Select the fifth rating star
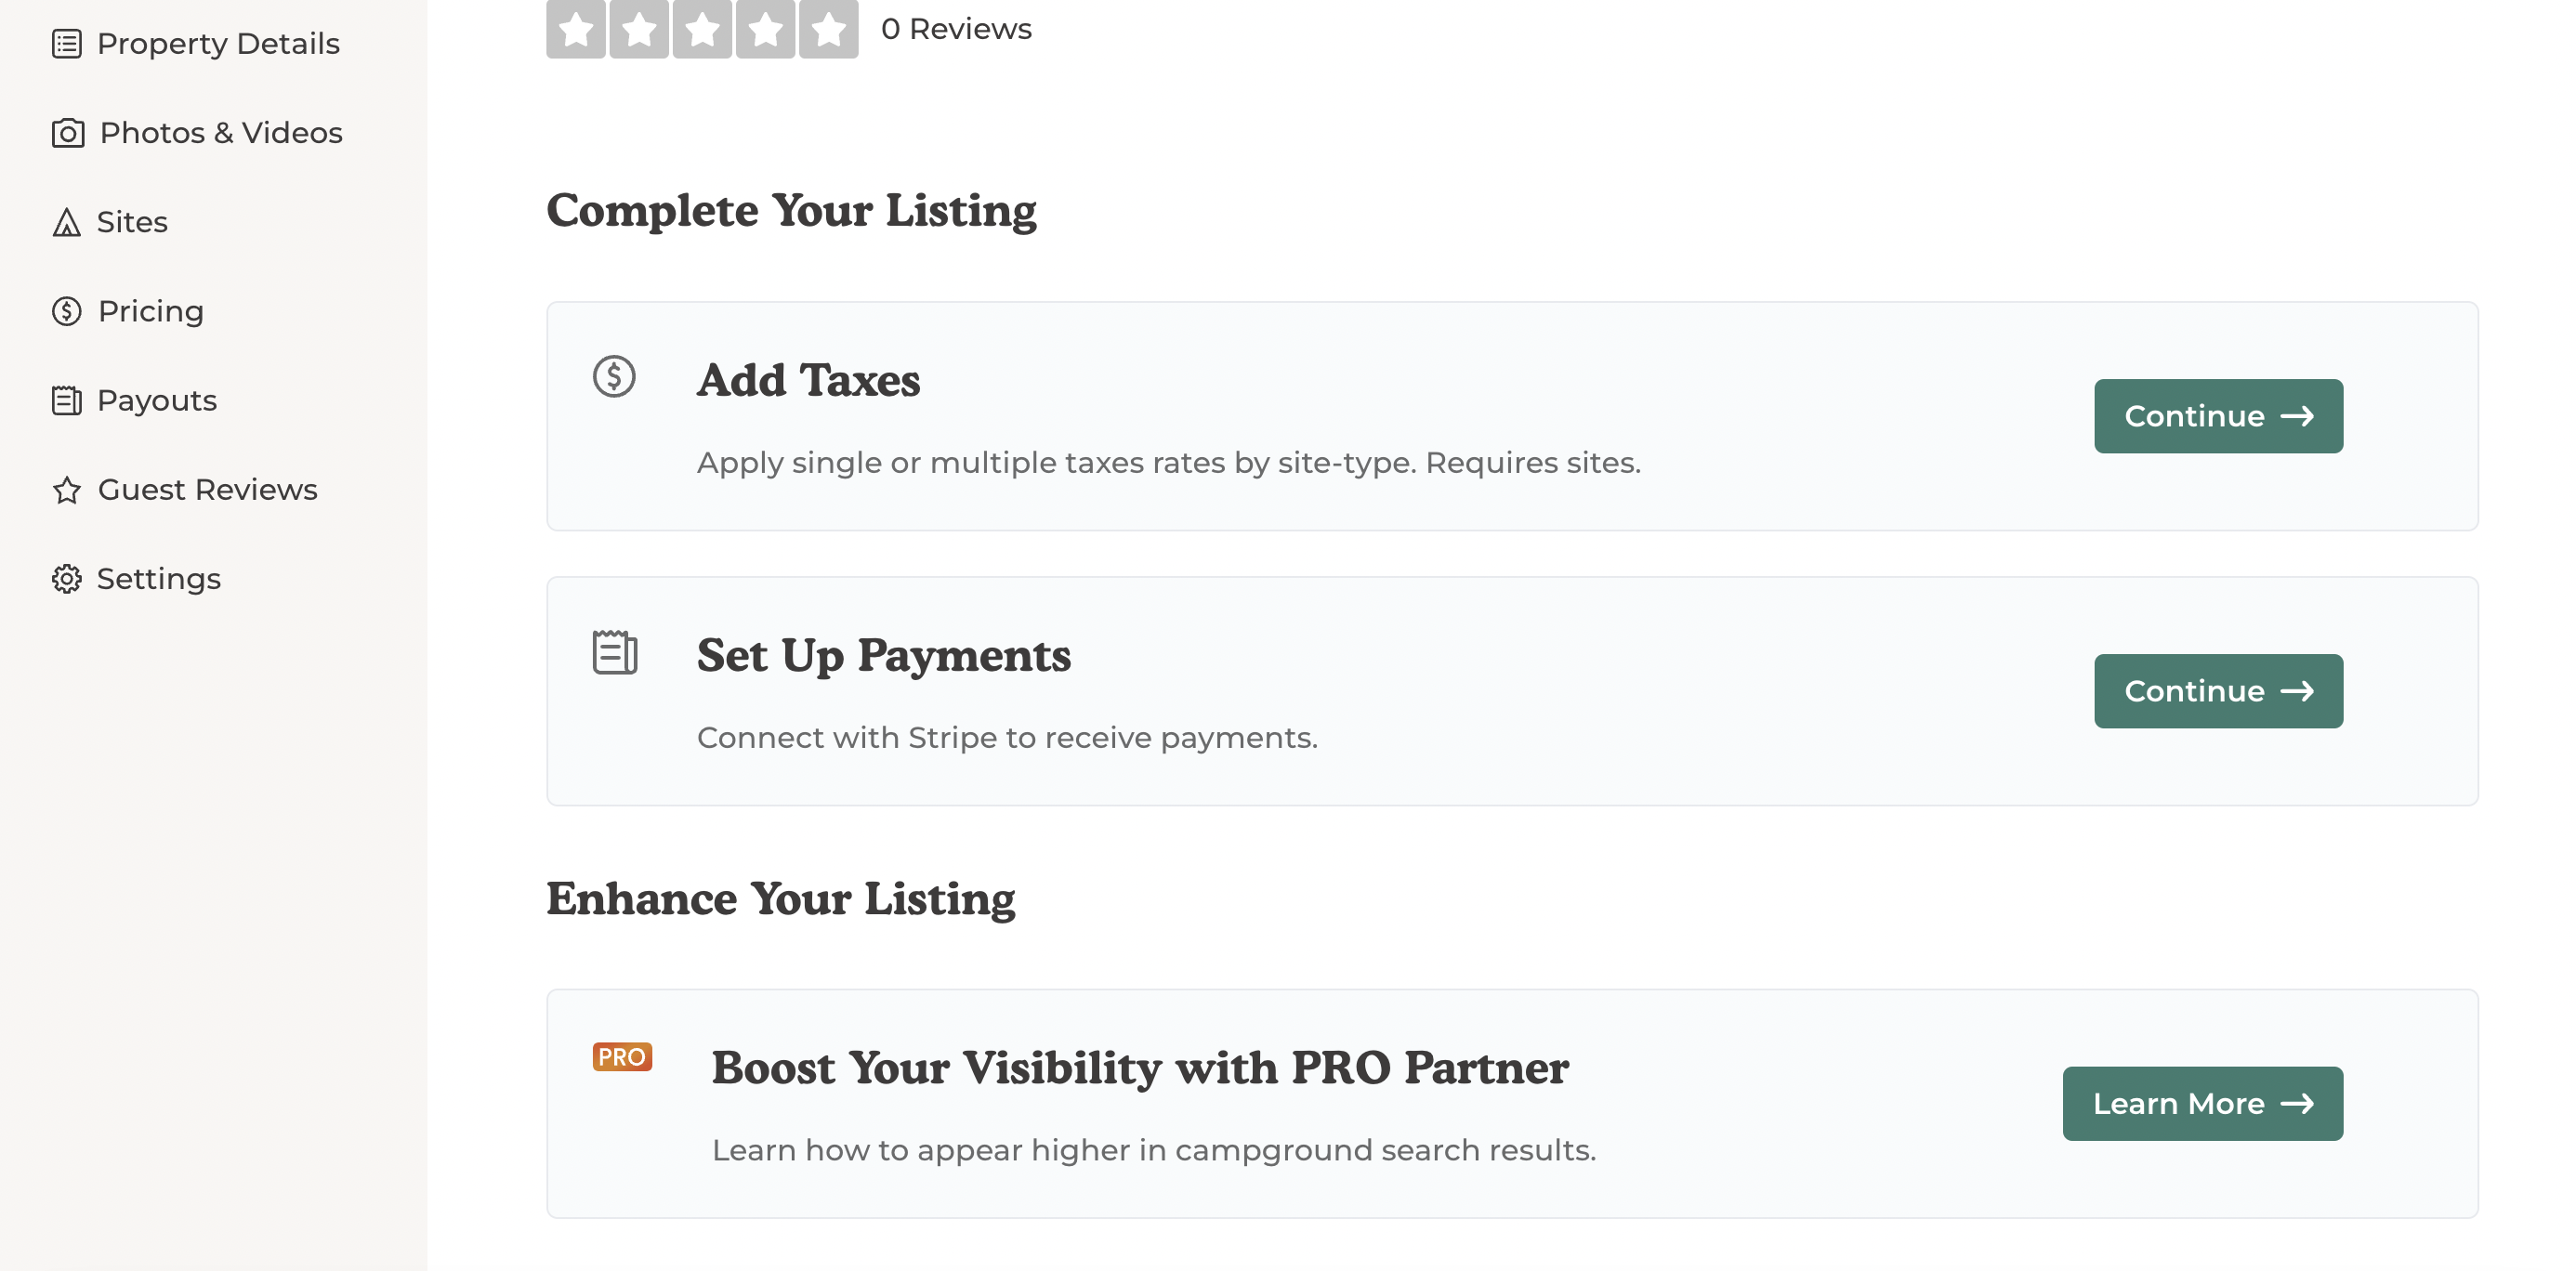Image resolution: width=2576 pixels, height=1271 pixels. (828, 29)
